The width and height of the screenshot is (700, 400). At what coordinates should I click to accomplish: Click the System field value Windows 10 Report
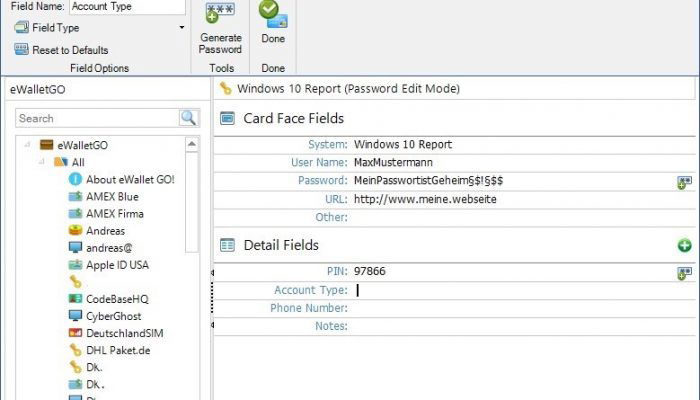403,145
